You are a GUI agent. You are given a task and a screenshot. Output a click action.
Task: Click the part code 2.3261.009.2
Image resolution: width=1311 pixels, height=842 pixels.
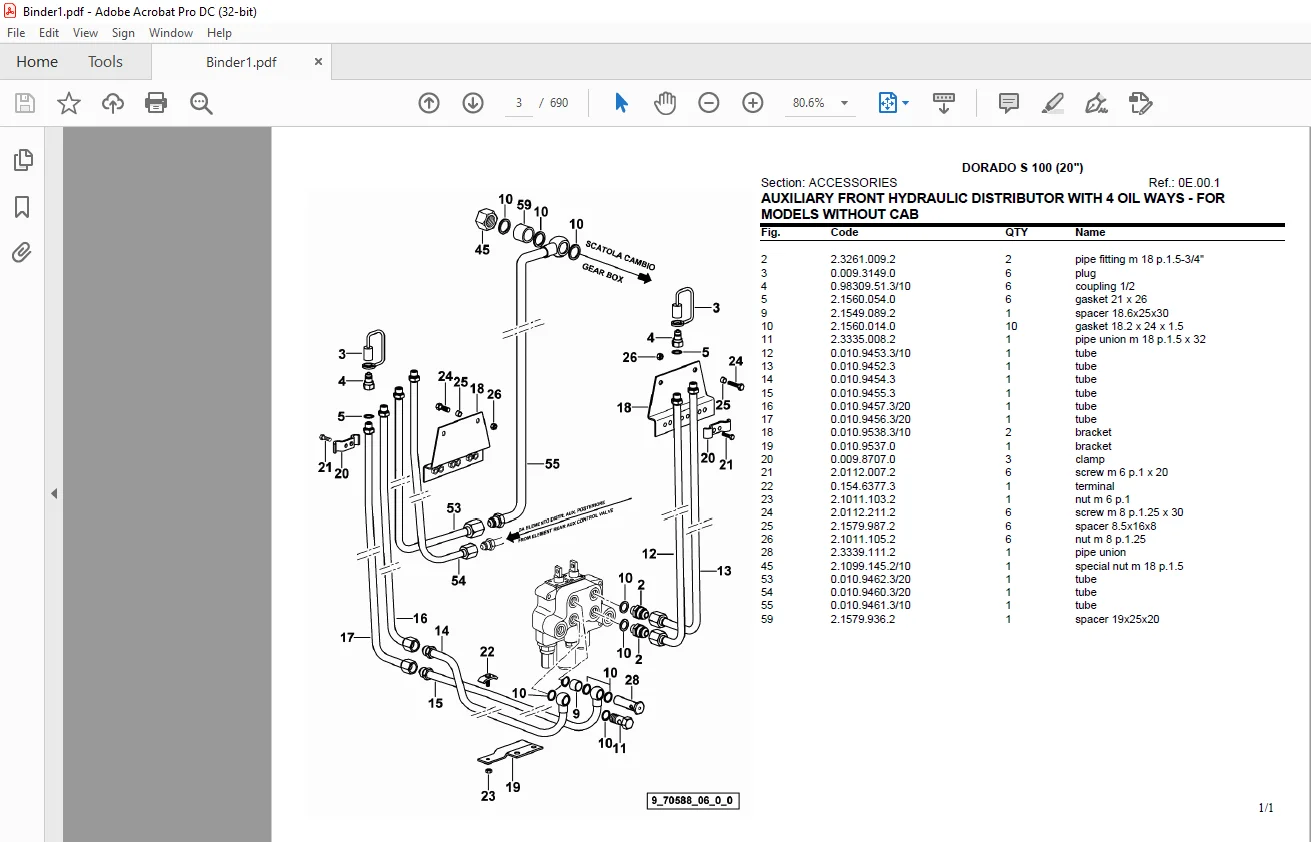click(863, 260)
